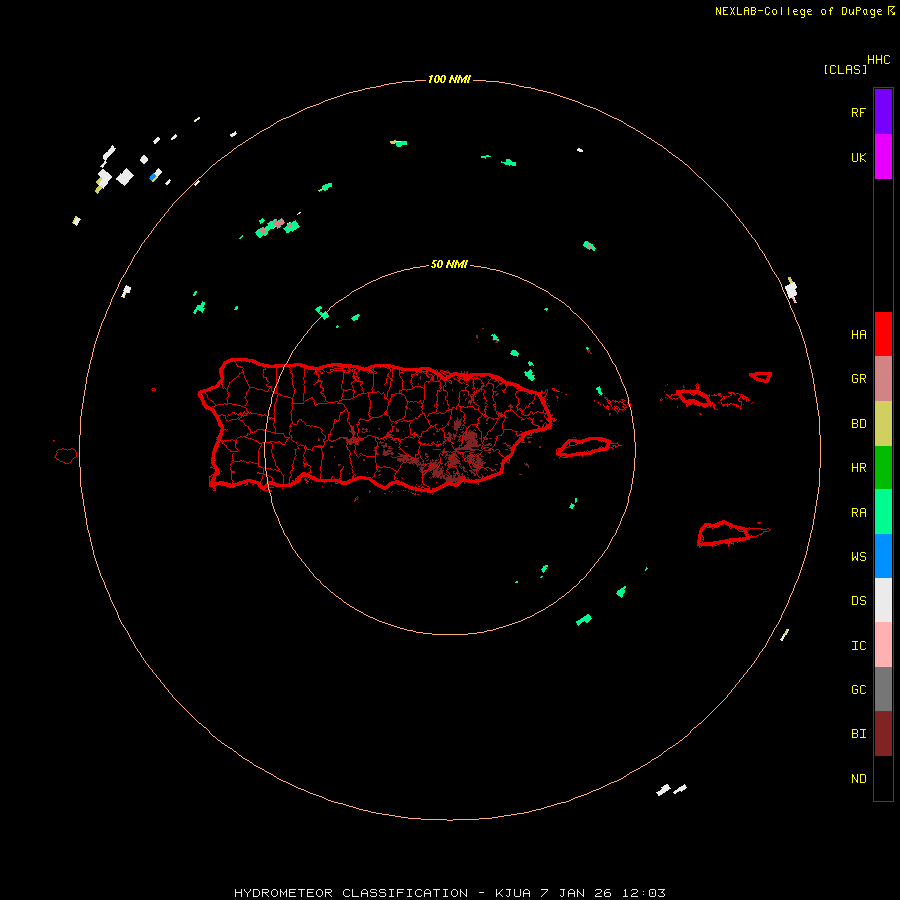900x900 pixels.
Task: Click the [CLAS] units label
Action: 845,69
